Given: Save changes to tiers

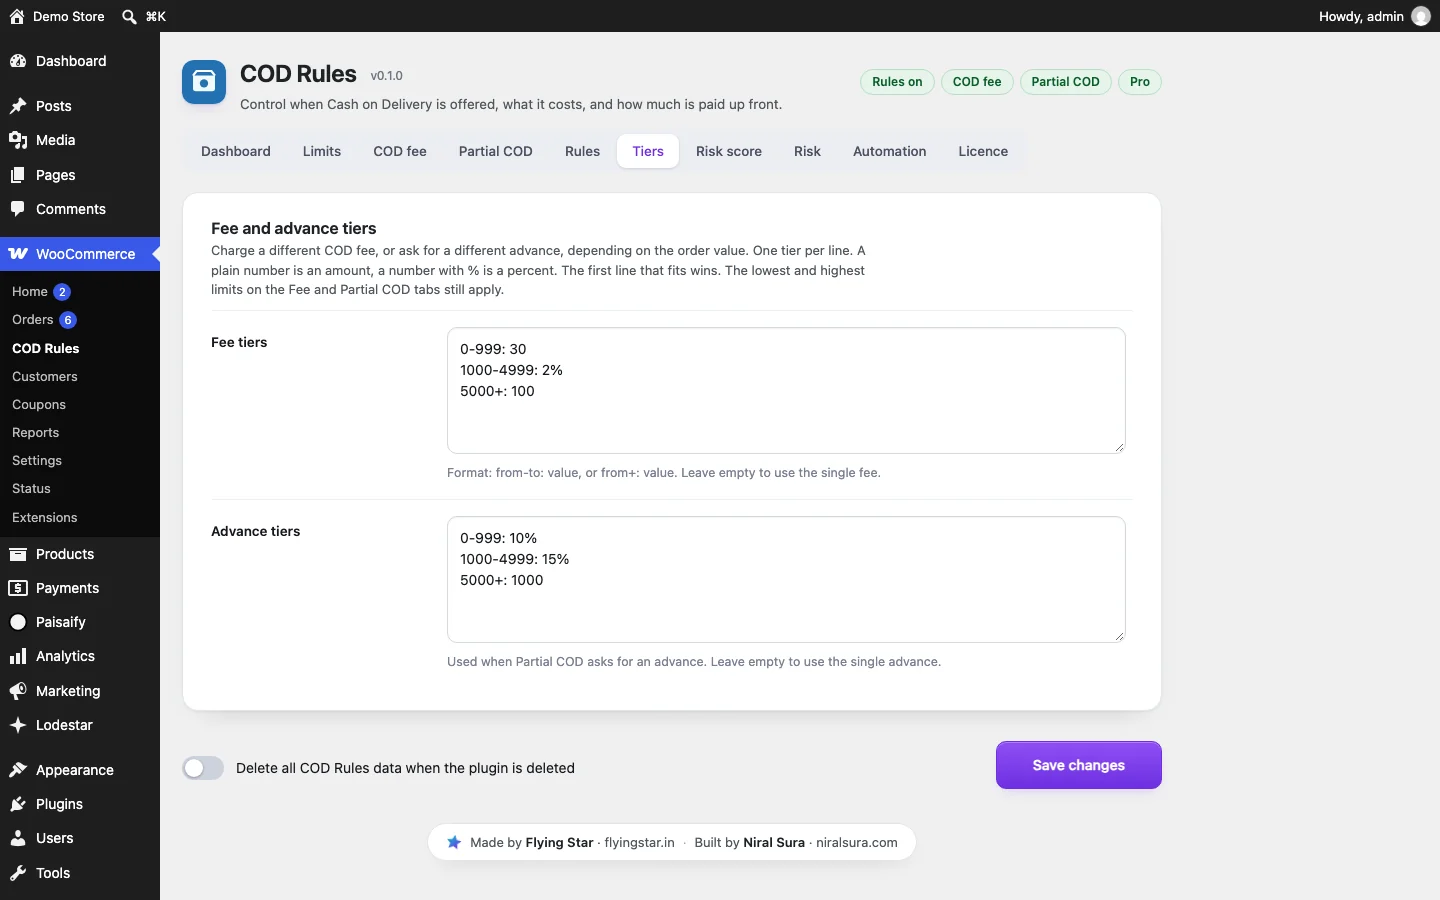Looking at the screenshot, I should (1079, 765).
